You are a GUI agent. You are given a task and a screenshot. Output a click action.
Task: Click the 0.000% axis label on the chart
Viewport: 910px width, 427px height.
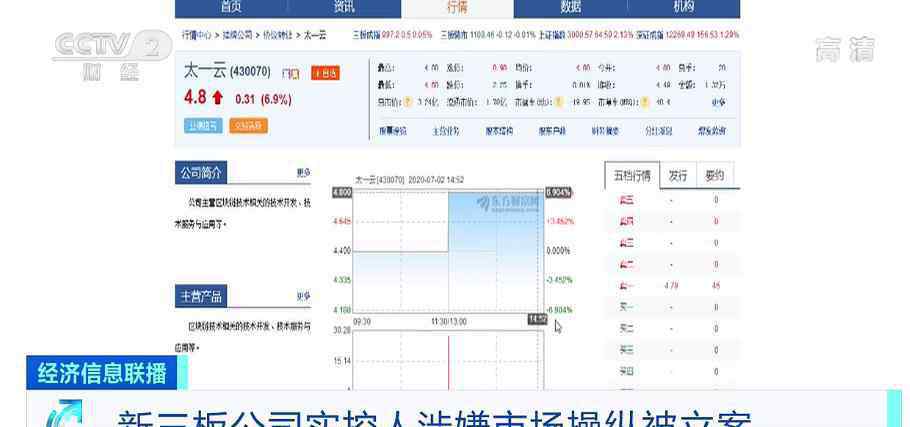558,251
